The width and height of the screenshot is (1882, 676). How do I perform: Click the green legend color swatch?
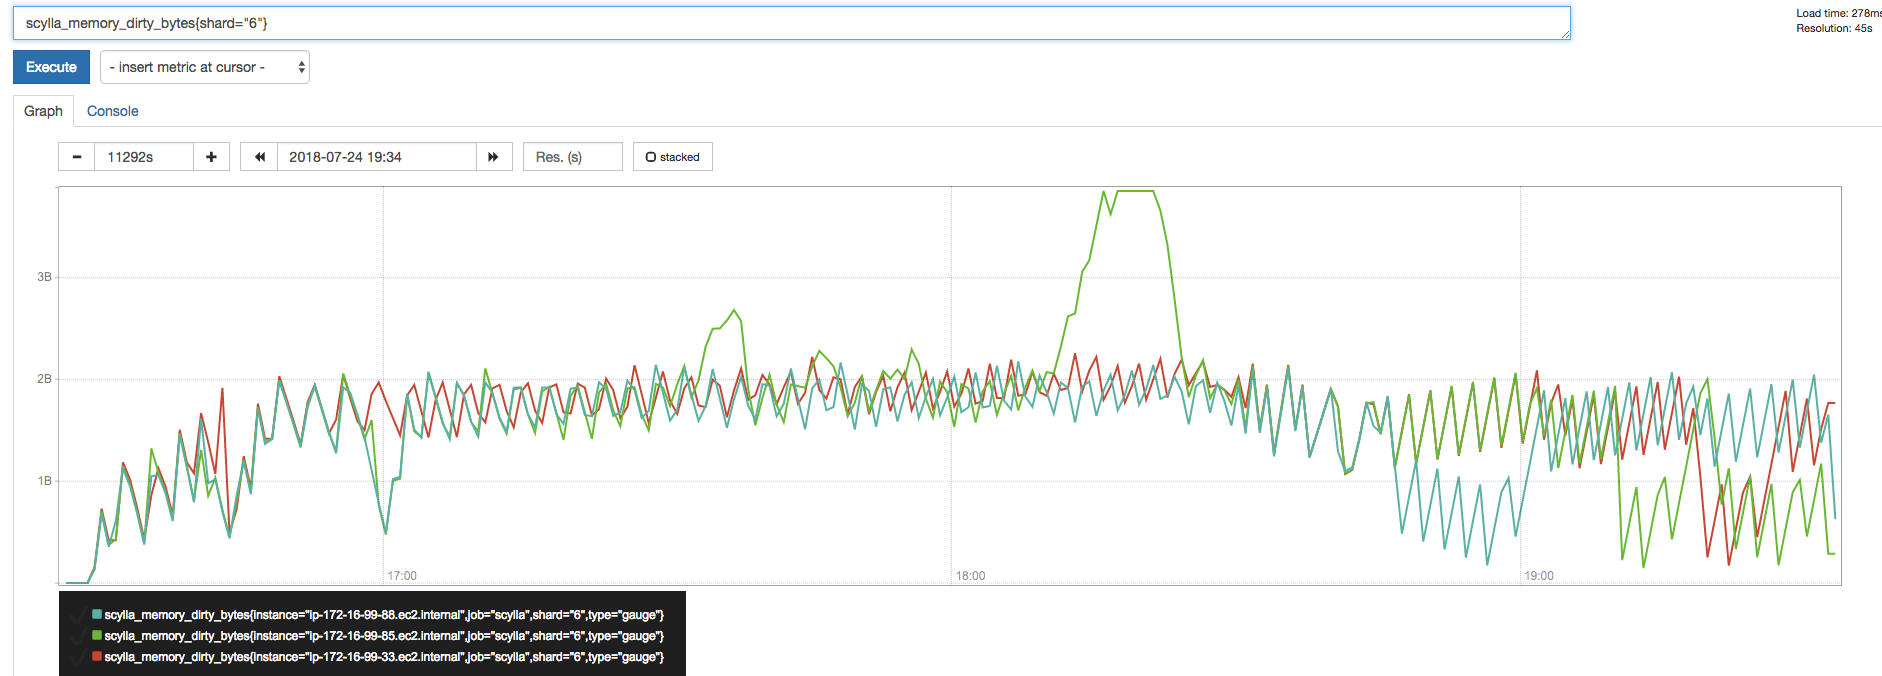97,635
